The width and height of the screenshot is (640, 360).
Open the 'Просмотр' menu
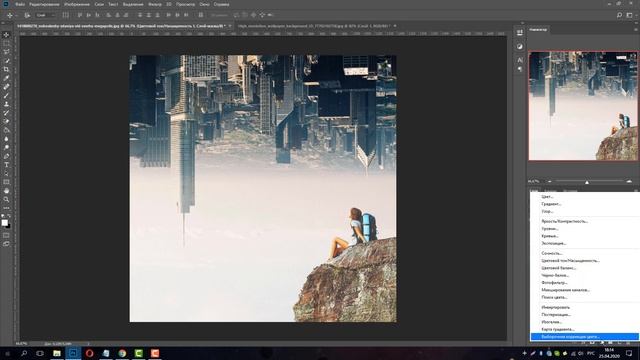coord(185,4)
